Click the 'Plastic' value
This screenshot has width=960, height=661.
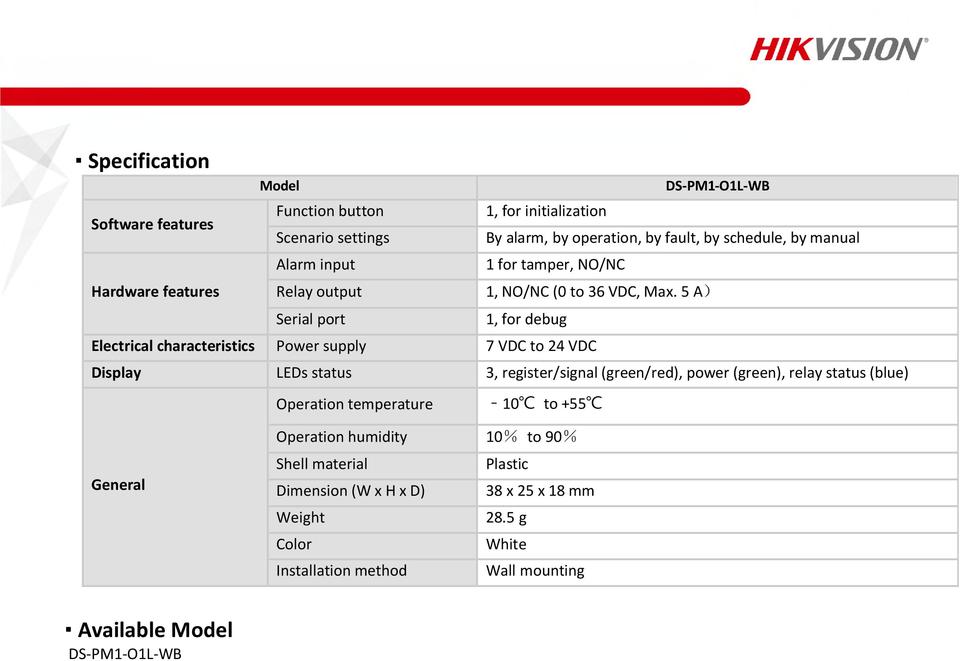[x=507, y=465]
